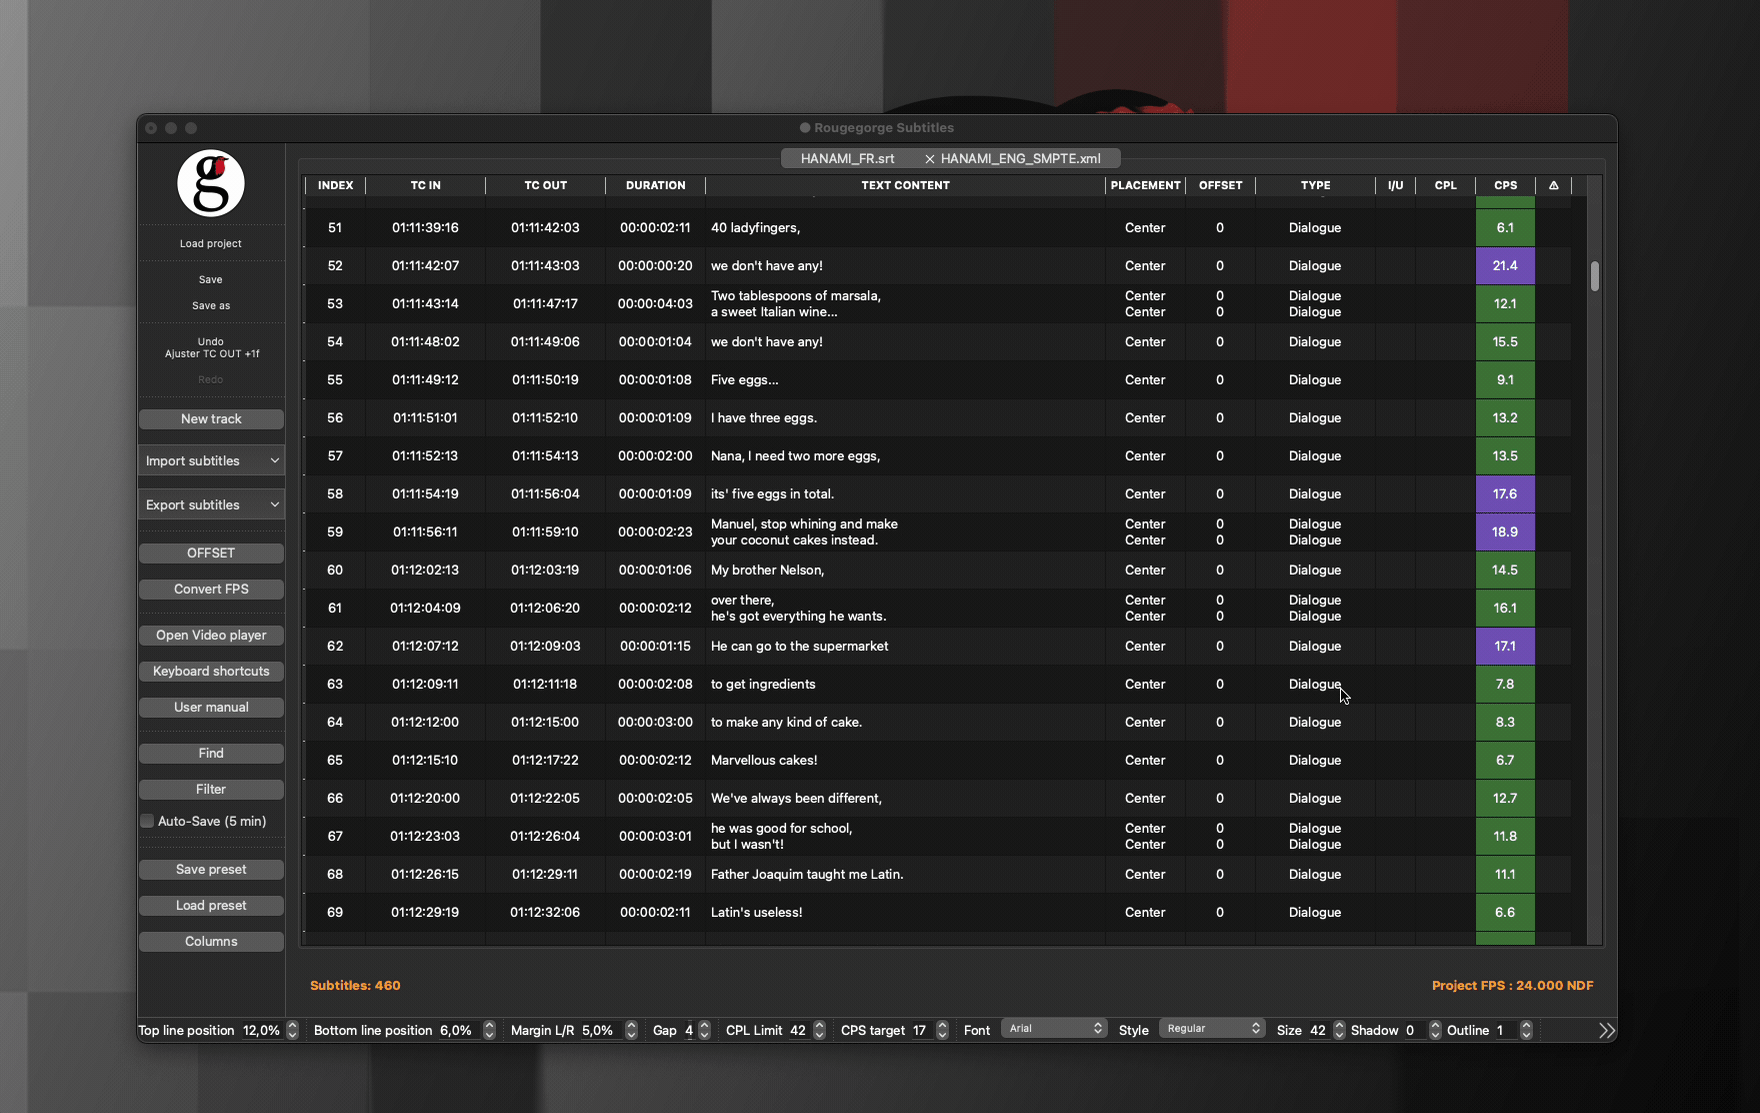This screenshot has height=1113, width=1760.
Task: Click the Top line position stepper
Action: tap(292, 1031)
